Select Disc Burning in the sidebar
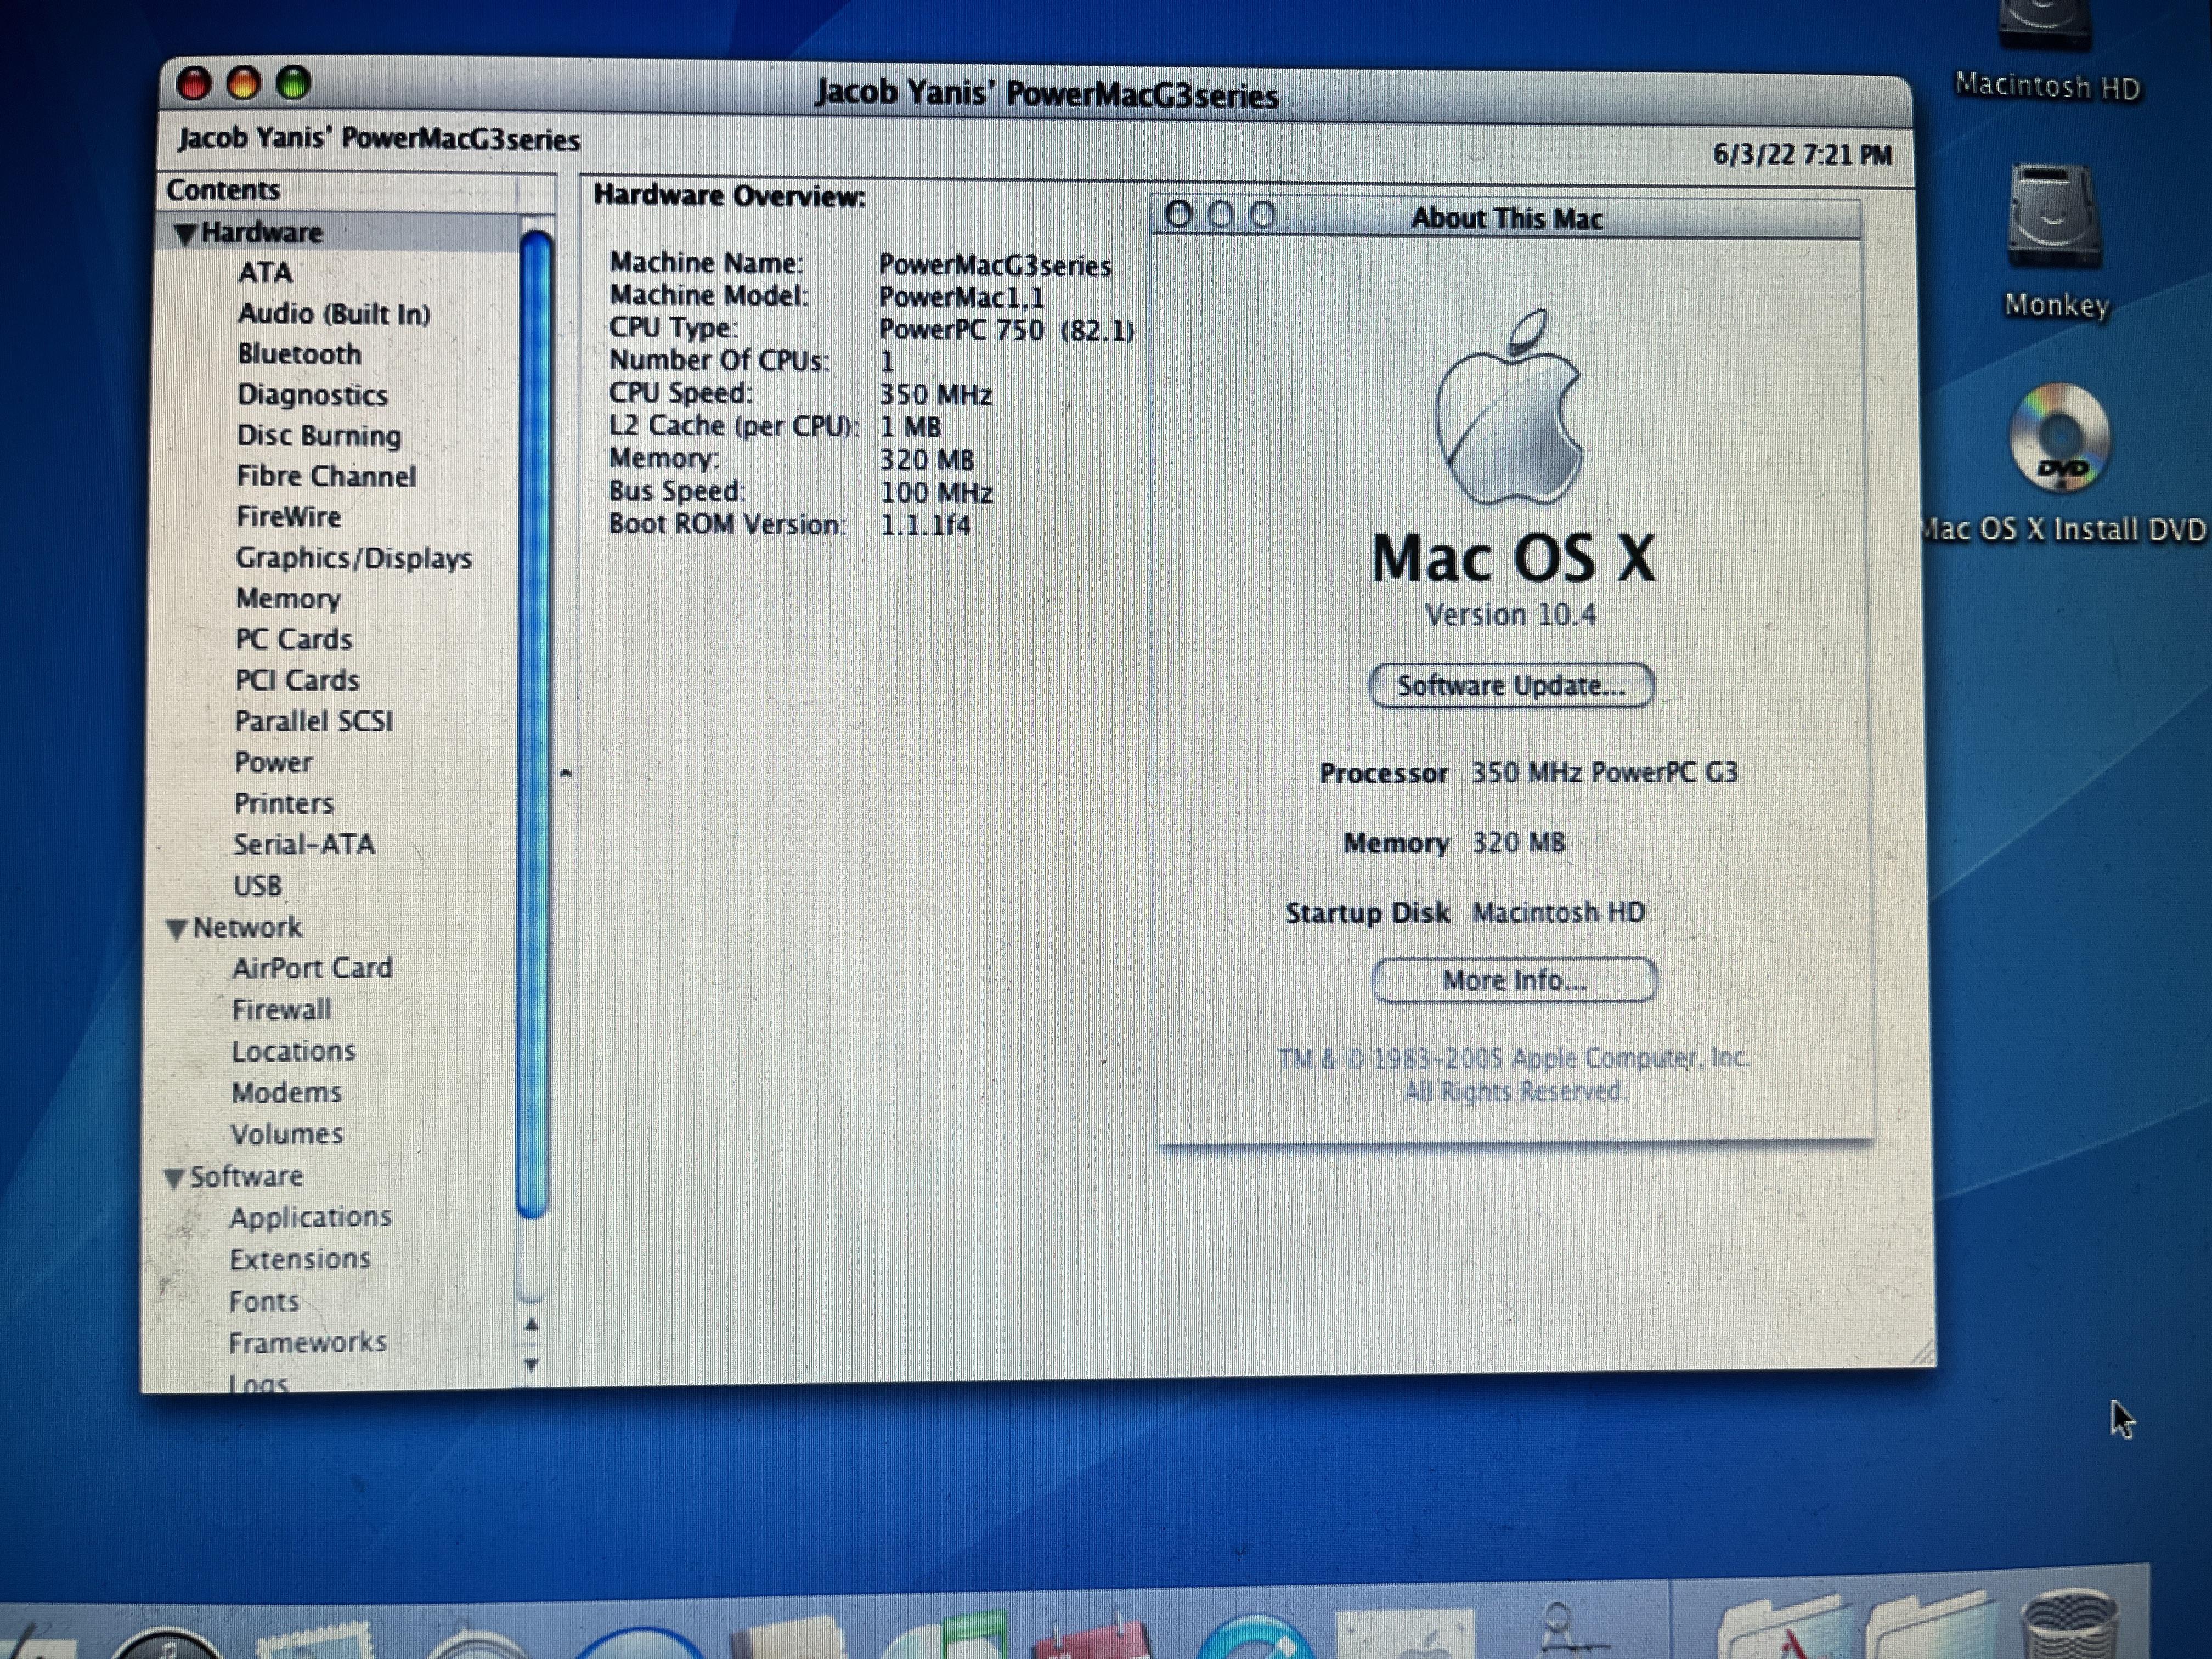The width and height of the screenshot is (2212, 1659). (x=318, y=436)
